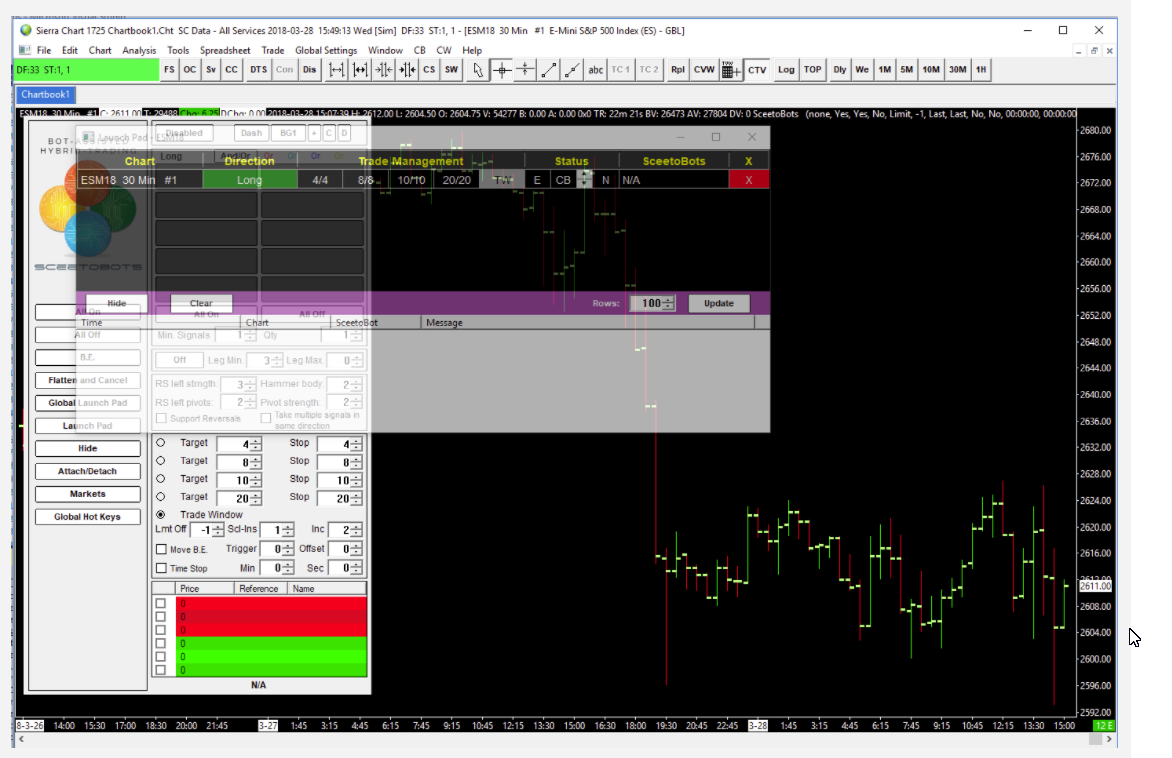Click the red X cell in ESM18 row
Image resolution: width=1172 pixels, height=758 pixels.
(x=748, y=180)
